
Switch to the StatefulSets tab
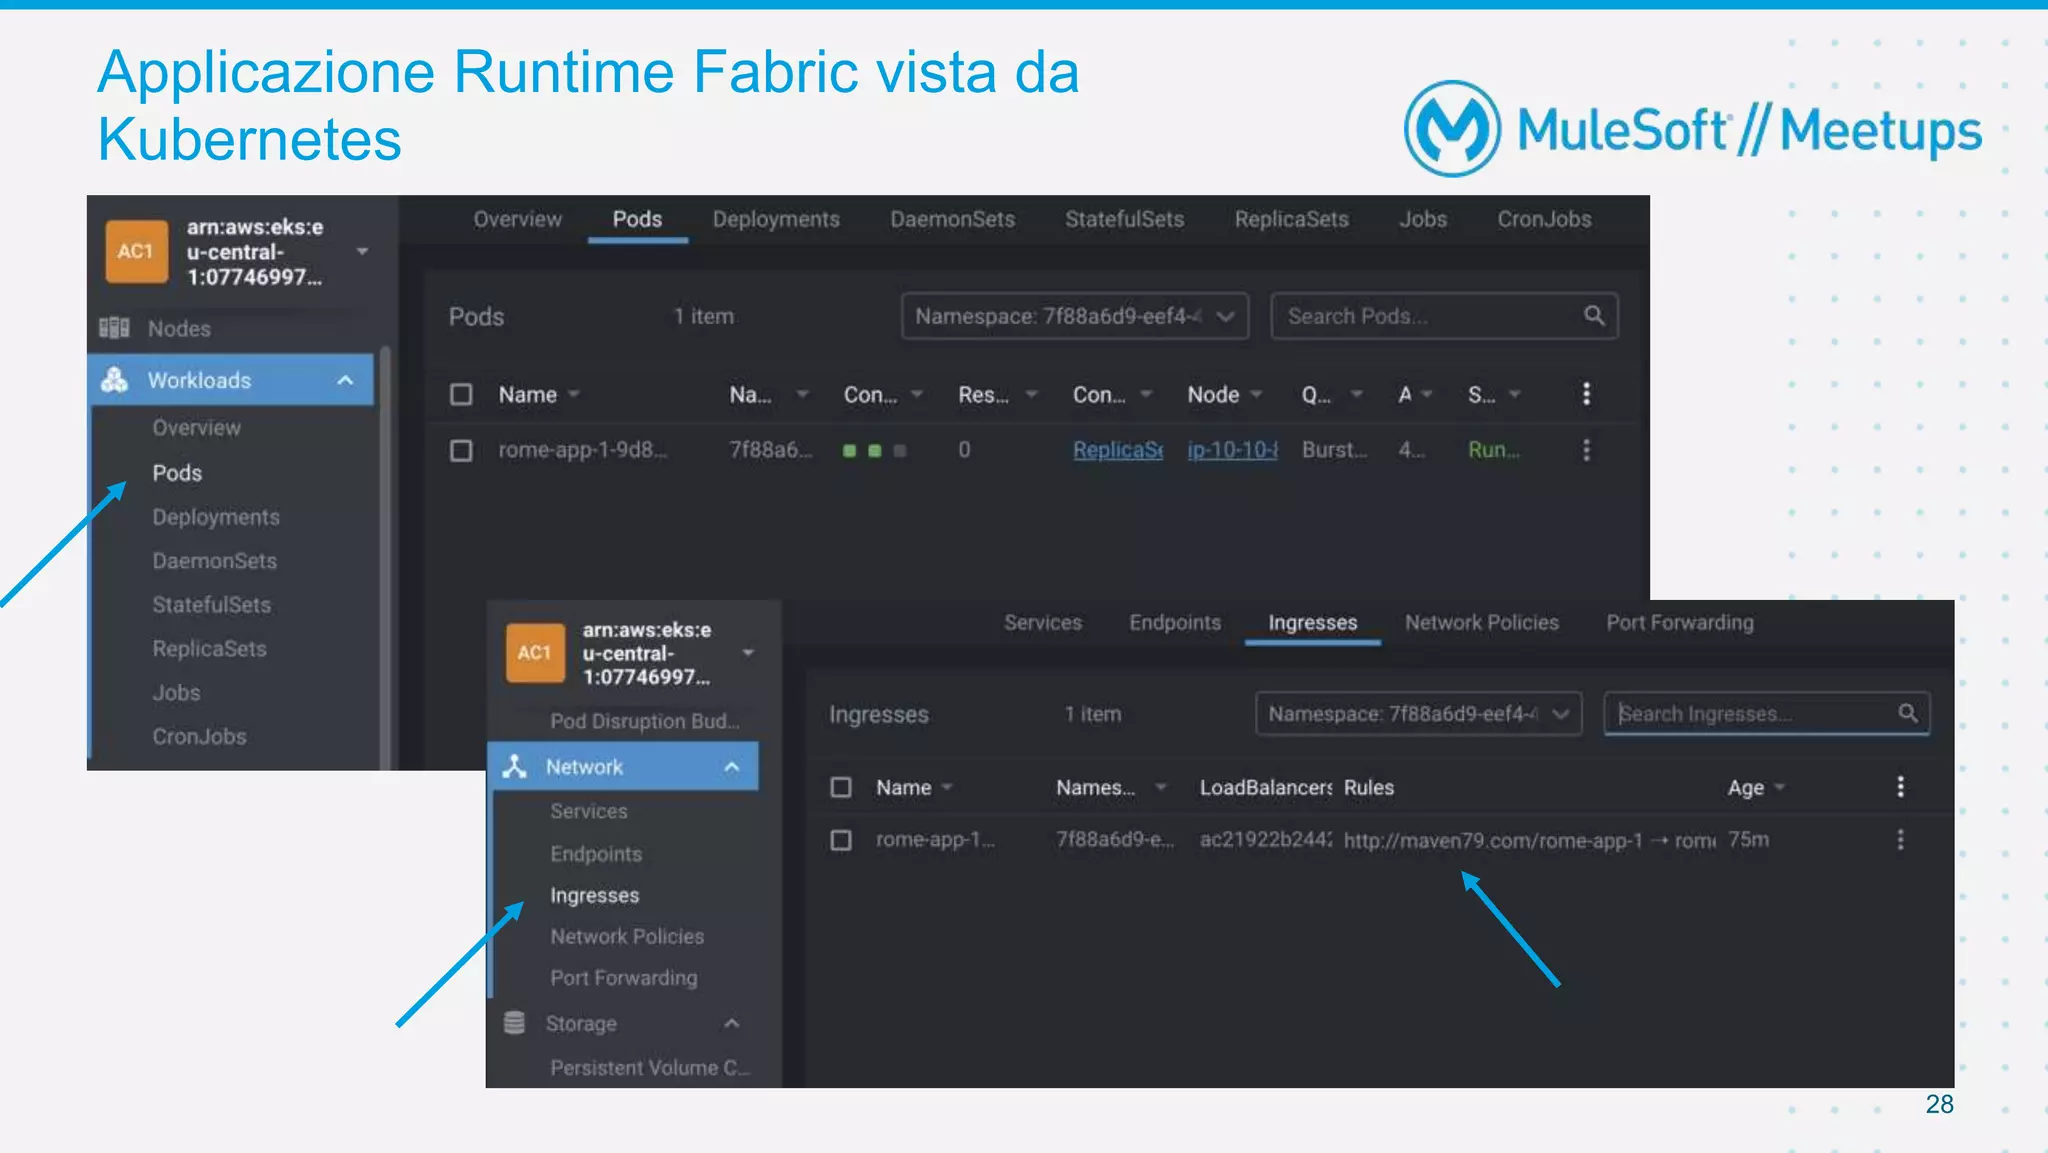(1124, 219)
